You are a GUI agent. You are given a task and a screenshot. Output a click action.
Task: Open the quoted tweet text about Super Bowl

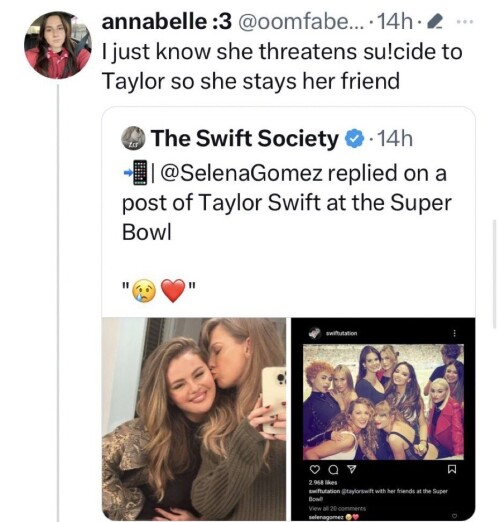tap(286, 202)
